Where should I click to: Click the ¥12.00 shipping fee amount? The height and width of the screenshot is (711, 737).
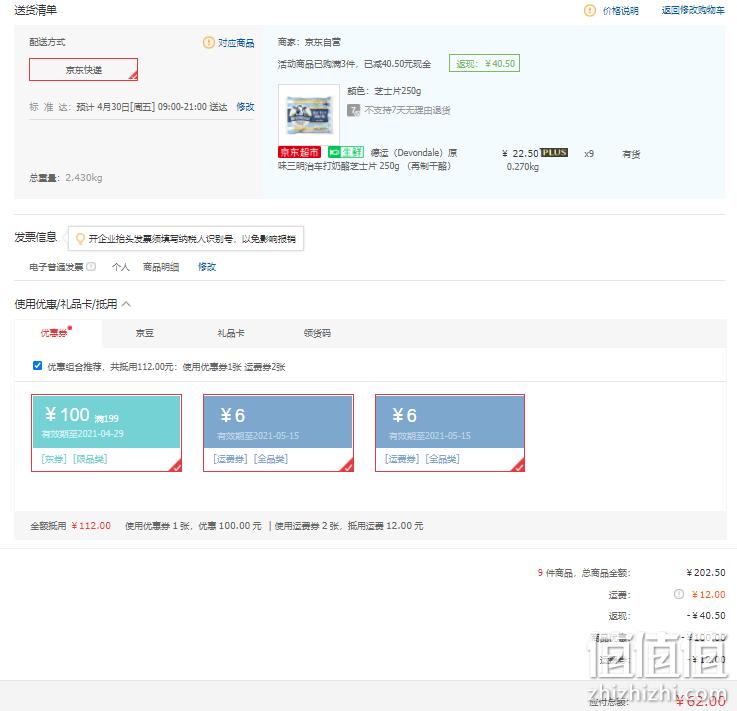[708, 594]
